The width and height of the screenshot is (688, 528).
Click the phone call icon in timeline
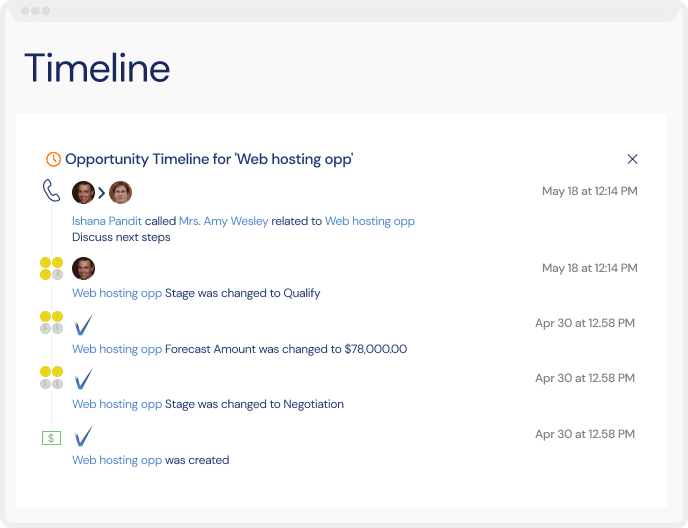click(x=51, y=190)
